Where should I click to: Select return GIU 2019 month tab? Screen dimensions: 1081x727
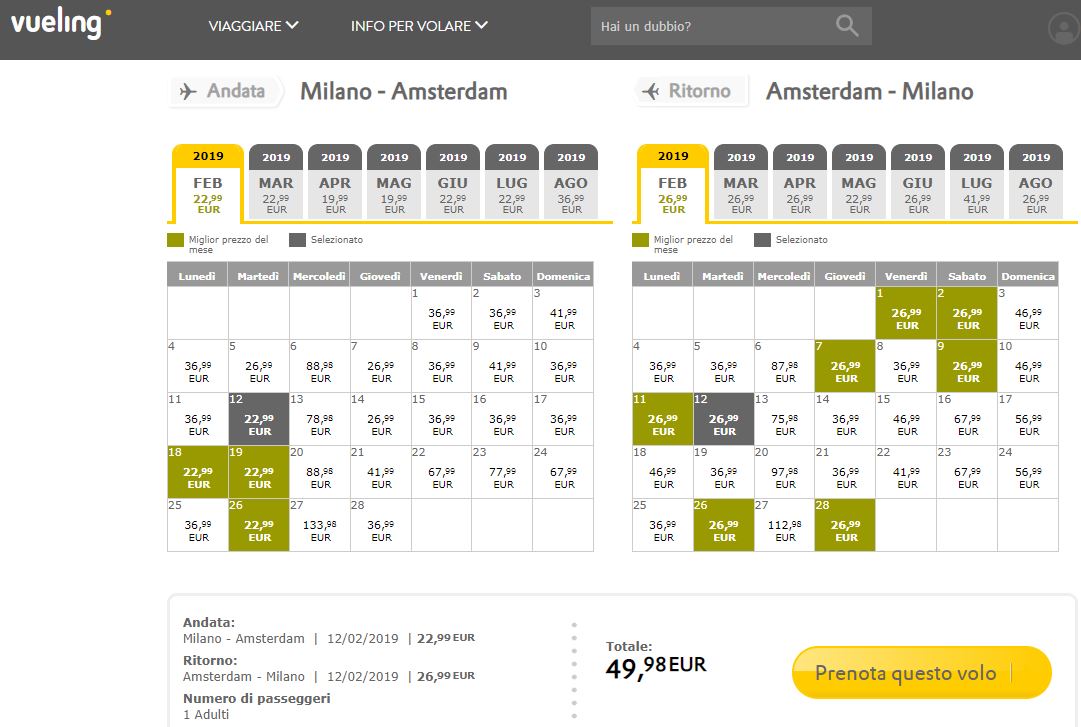918,183
